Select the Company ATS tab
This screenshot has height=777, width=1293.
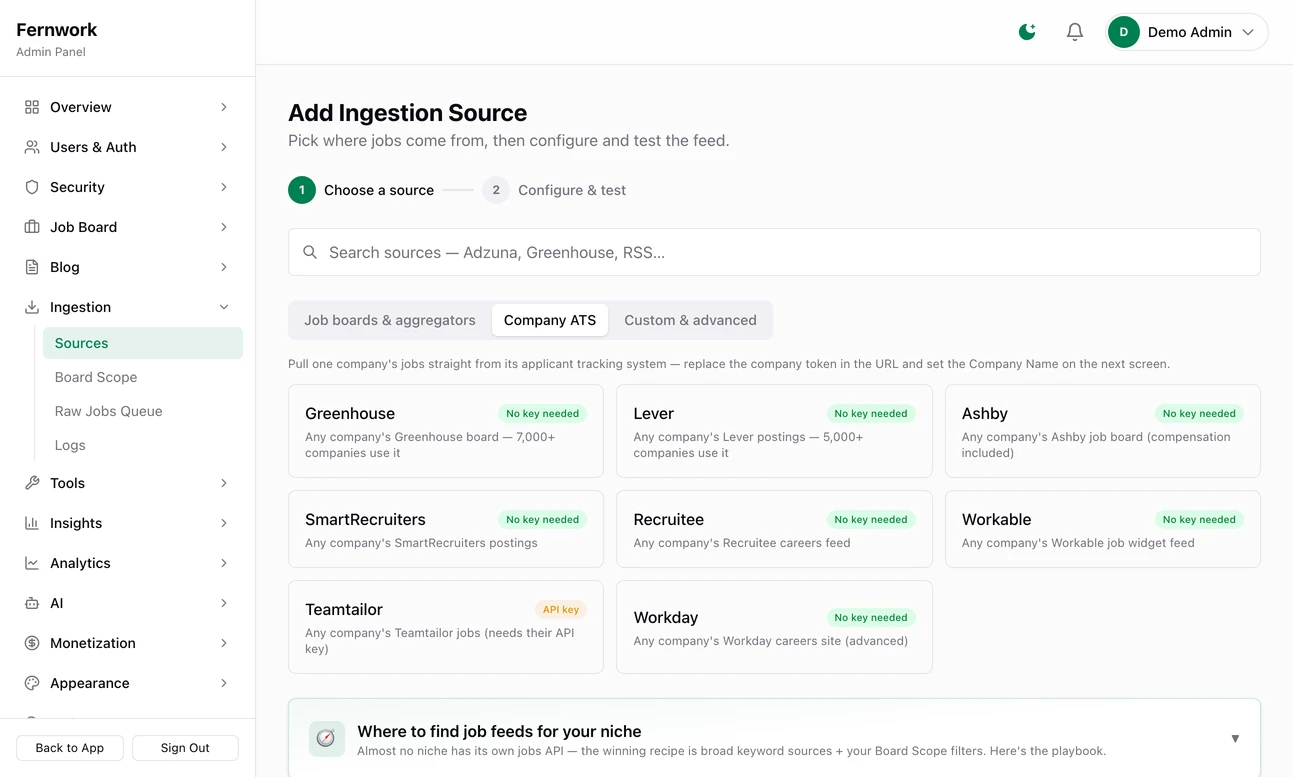click(x=550, y=320)
